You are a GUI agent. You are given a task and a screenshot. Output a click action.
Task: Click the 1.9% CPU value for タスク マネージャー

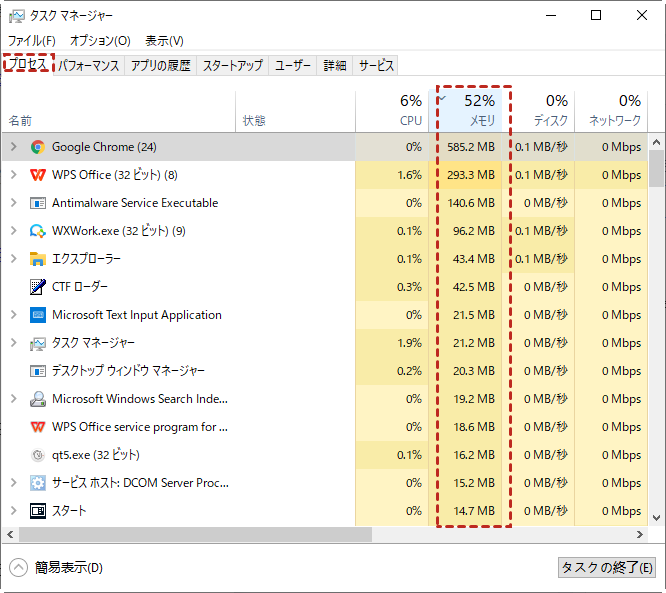(x=409, y=343)
